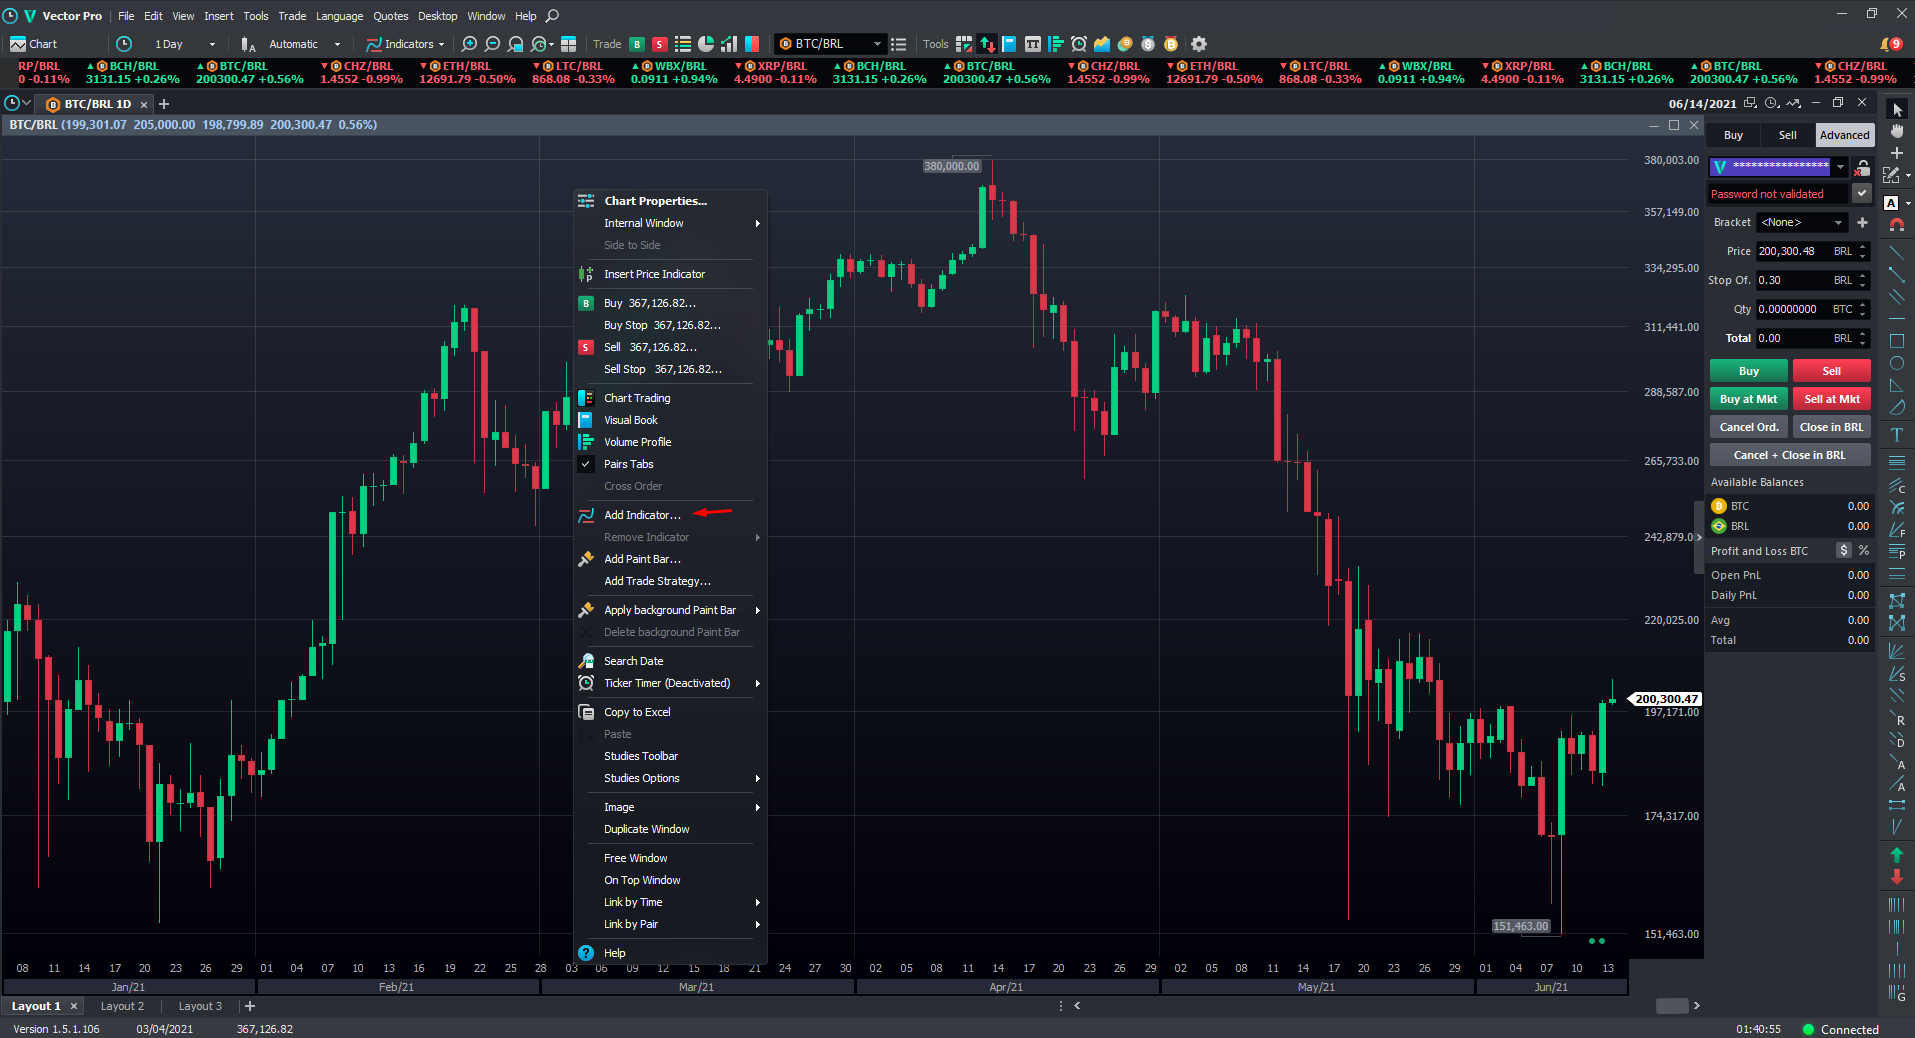This screenshot has width=1915, height=1038.
Task: Open the notifications bell with 9 alerts
Action: [x=1891, y=44]
